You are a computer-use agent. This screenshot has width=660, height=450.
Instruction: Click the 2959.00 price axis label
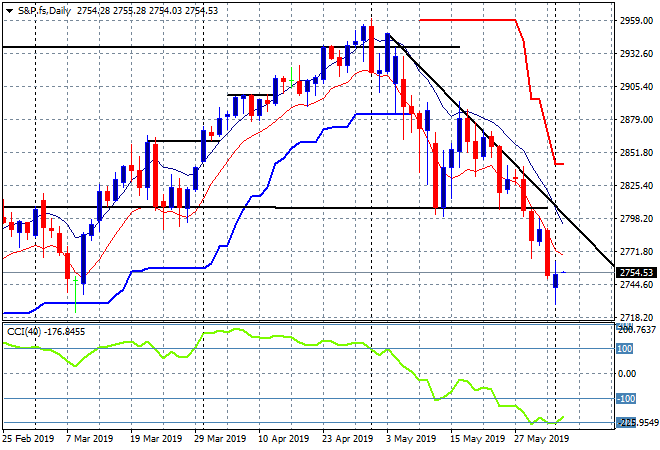tap(636, 20)
